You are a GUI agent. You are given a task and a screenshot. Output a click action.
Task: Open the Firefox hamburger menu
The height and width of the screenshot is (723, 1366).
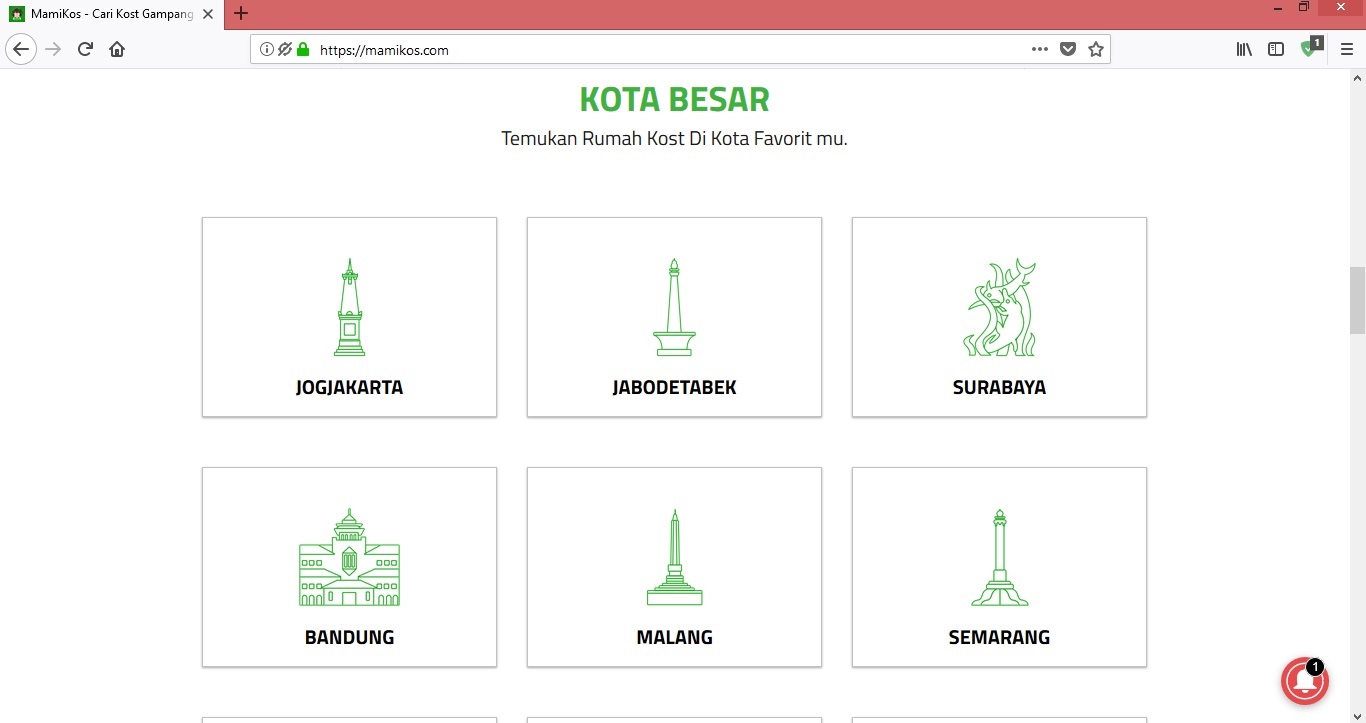tap(1346, 49)
